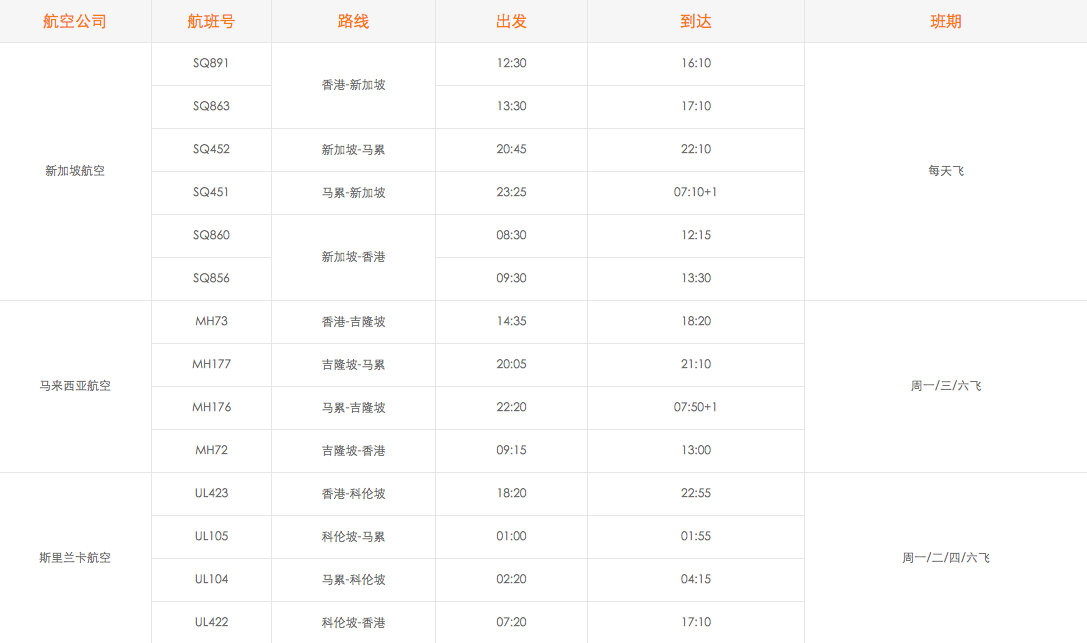1087x643 pixels.
Task: Click SQ451 departure time 23:25
Action: click(512, 192)
